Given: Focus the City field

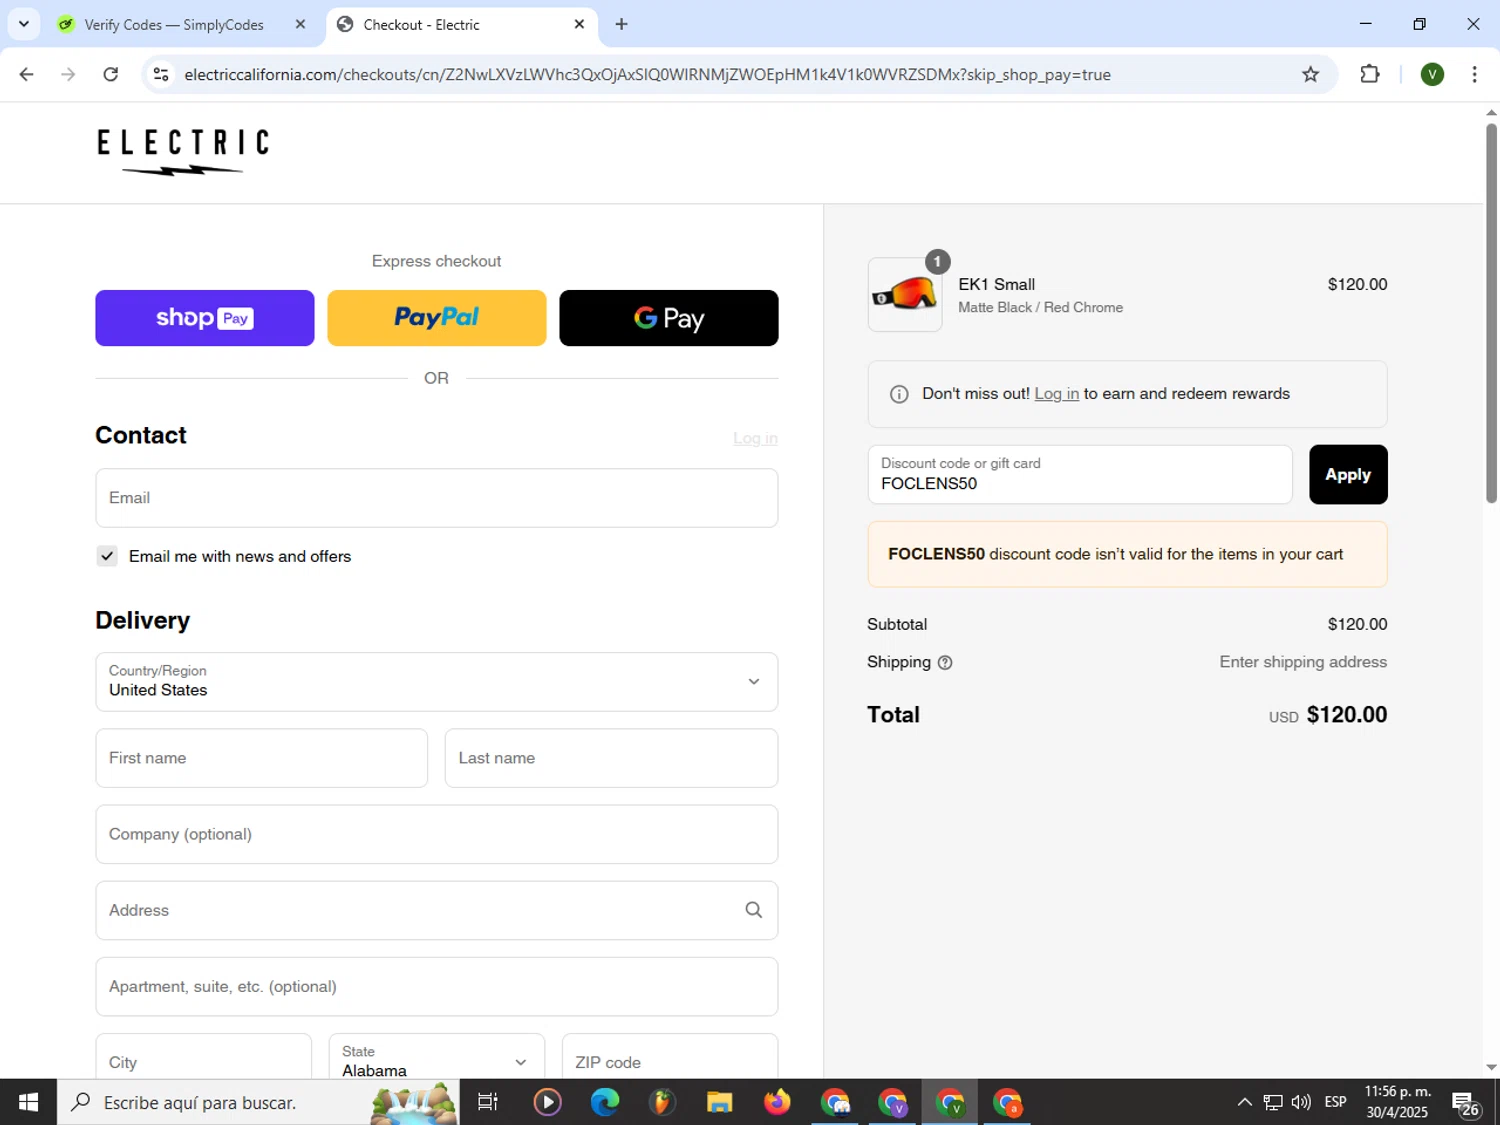Looking at the screenshot, I should coord(204,1057).
